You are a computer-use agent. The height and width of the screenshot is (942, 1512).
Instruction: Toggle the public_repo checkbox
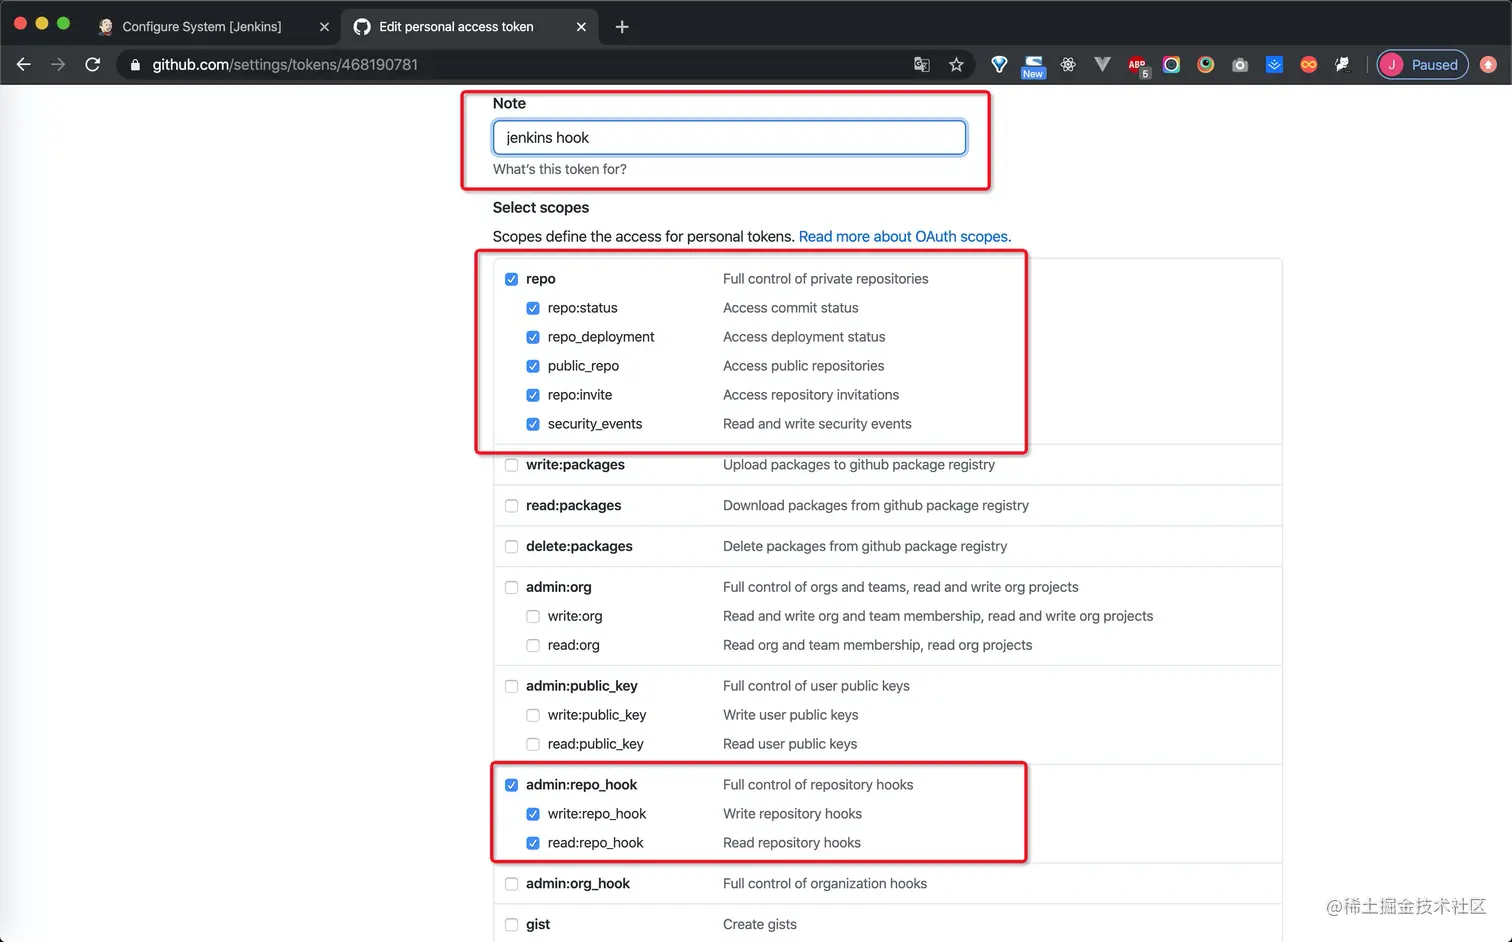point(533,366)
